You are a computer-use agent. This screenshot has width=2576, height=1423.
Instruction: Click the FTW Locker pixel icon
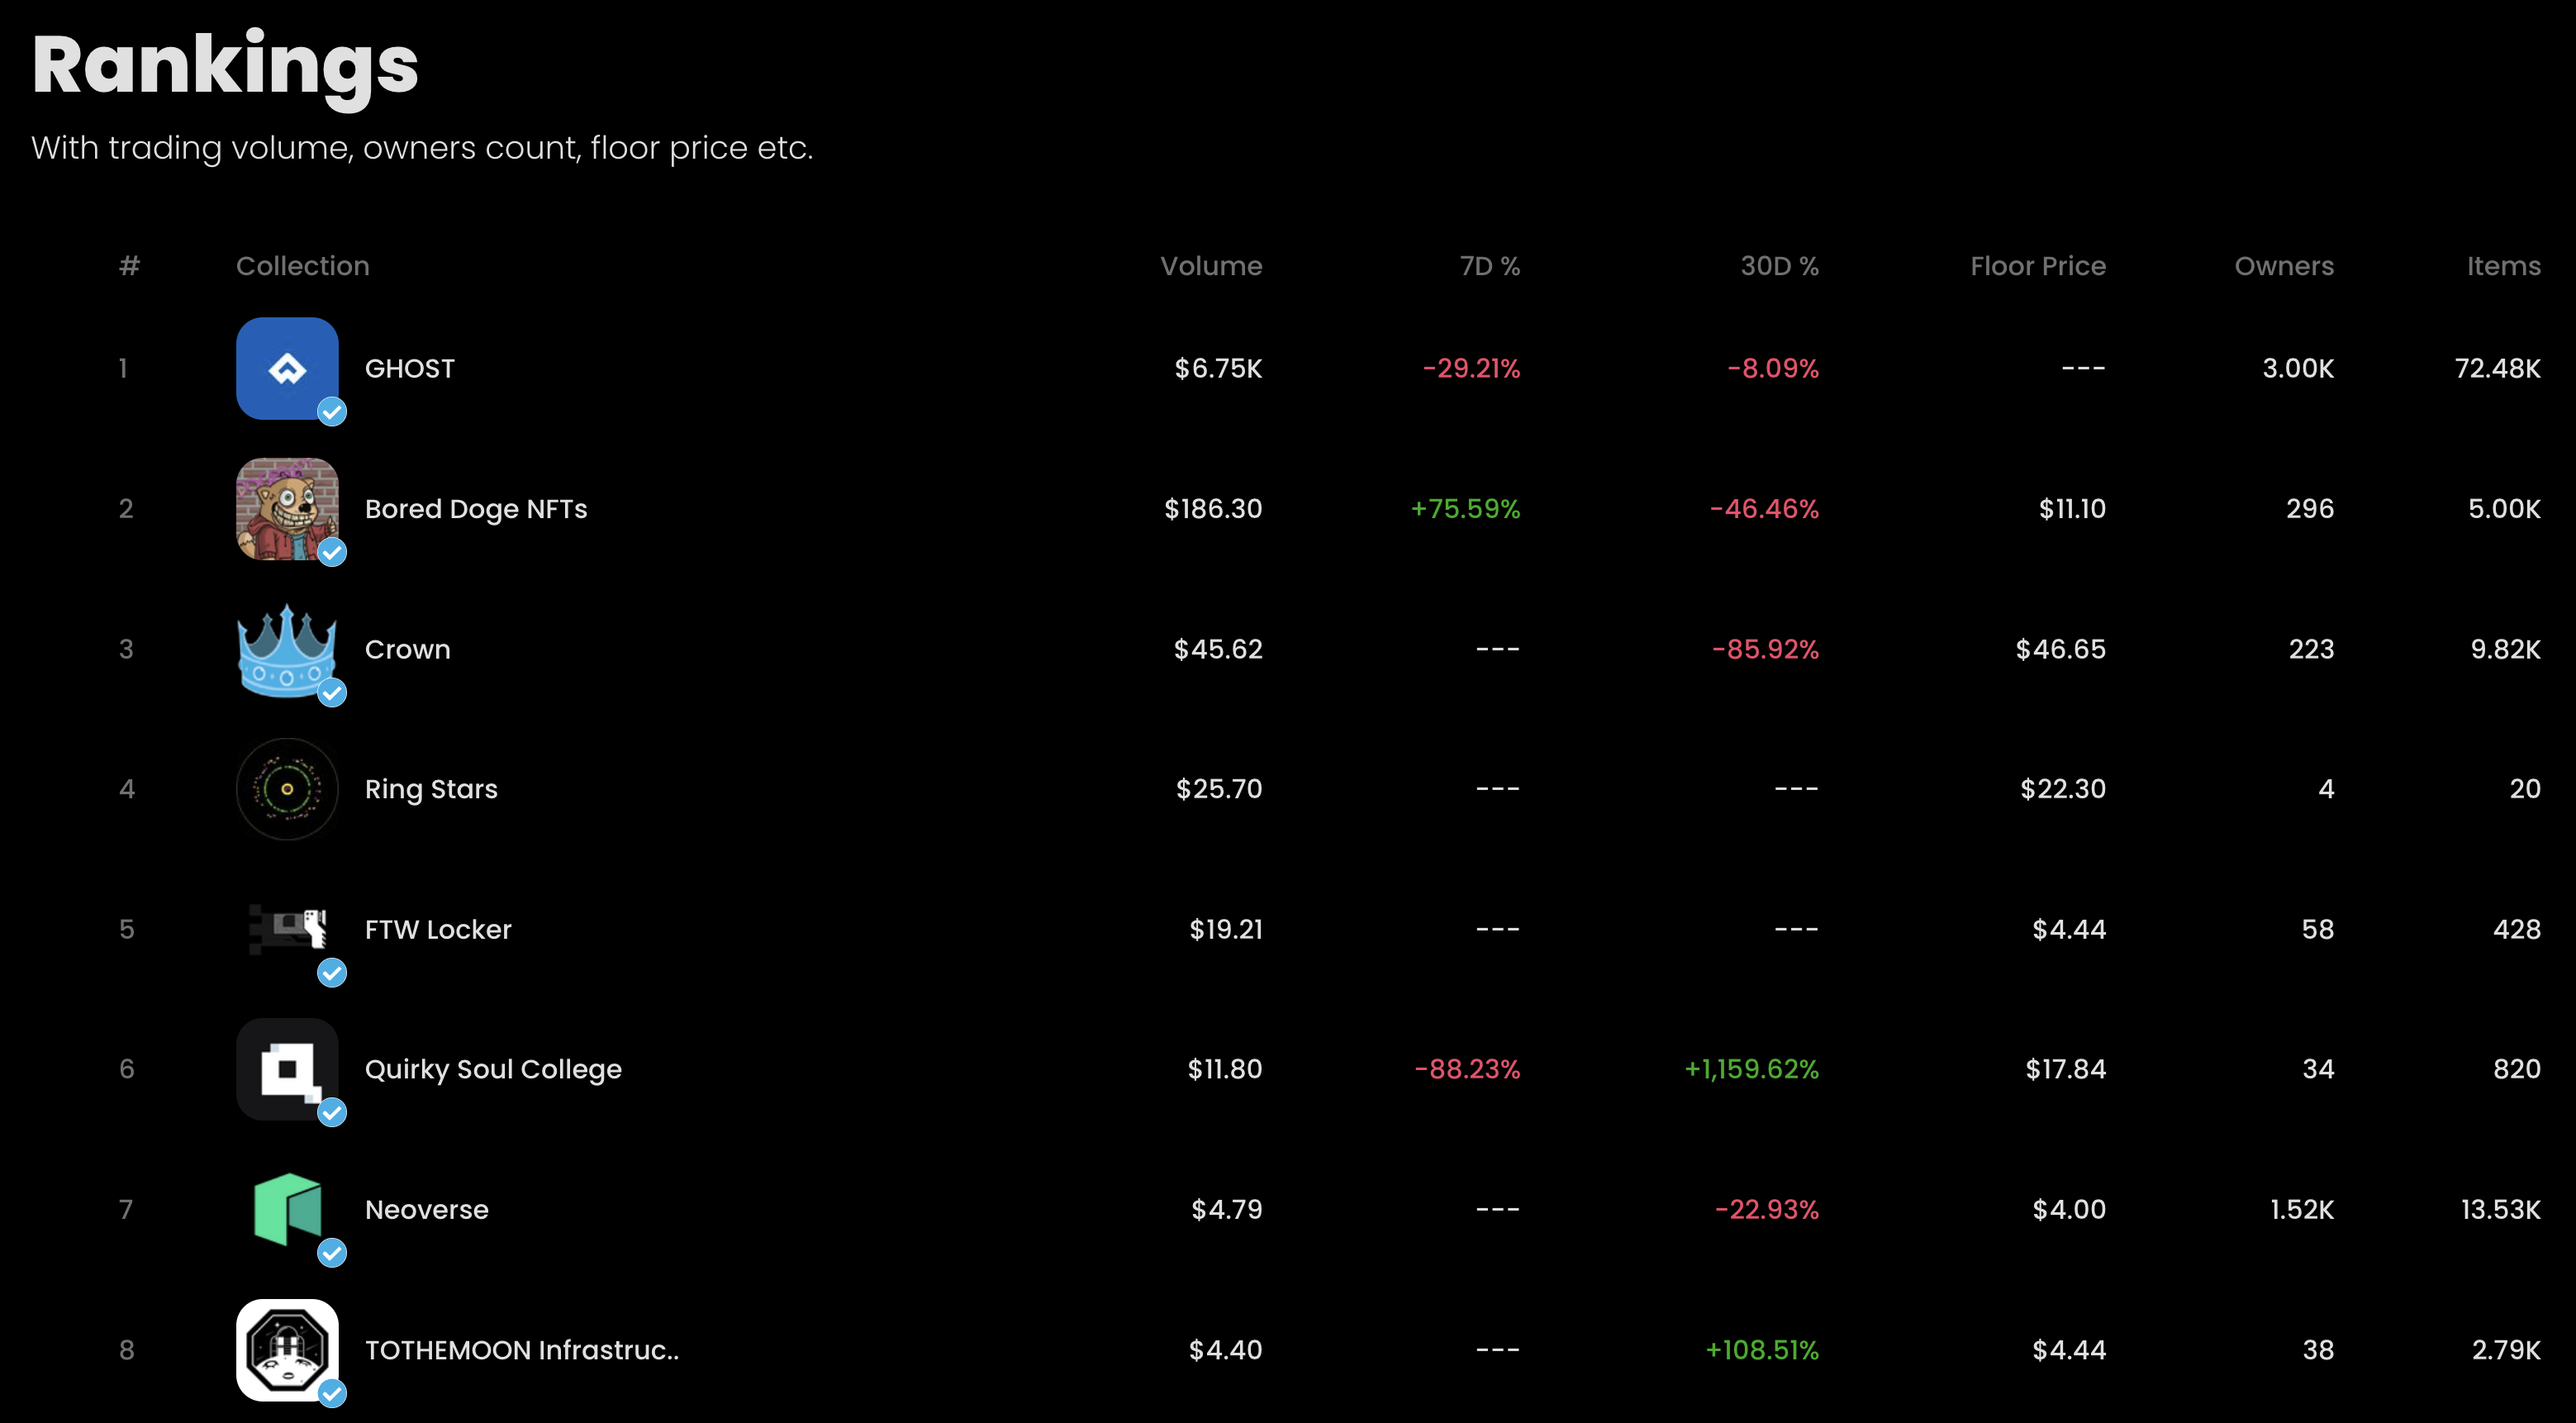click(287, 929)
